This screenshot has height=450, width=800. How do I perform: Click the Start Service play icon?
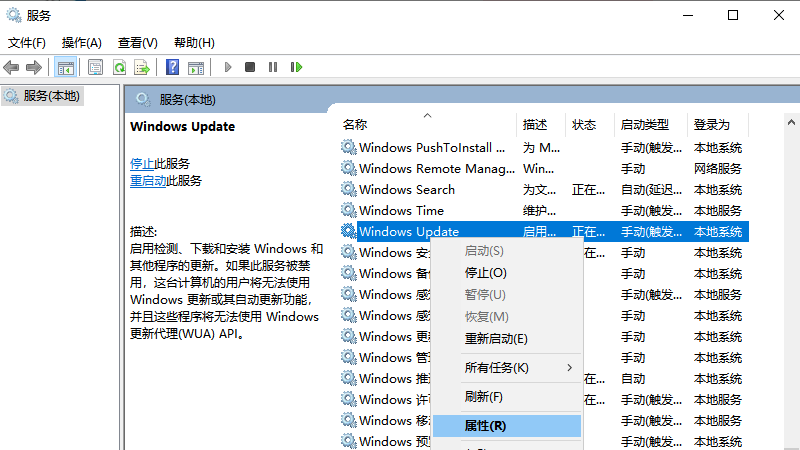point(228,67)
